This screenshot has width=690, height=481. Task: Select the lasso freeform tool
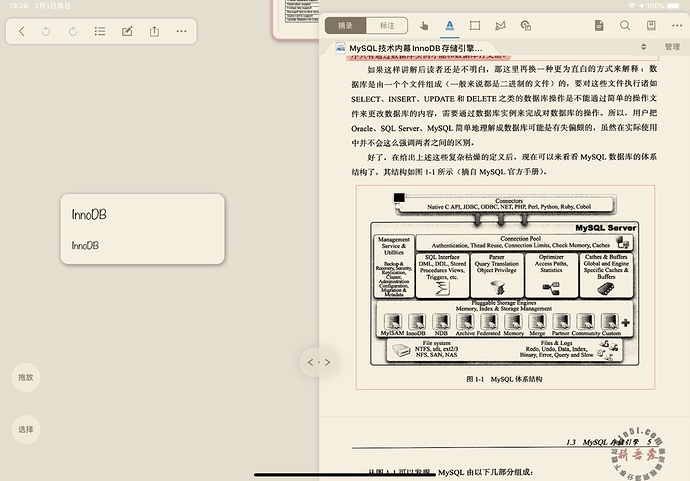click(x=500, y=26)
